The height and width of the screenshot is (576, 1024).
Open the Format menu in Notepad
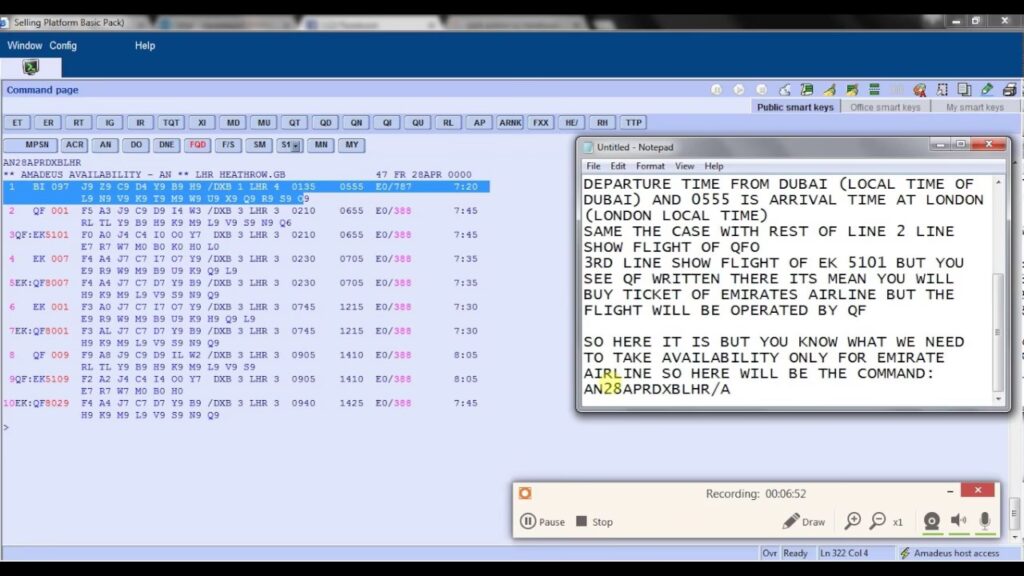650,166
